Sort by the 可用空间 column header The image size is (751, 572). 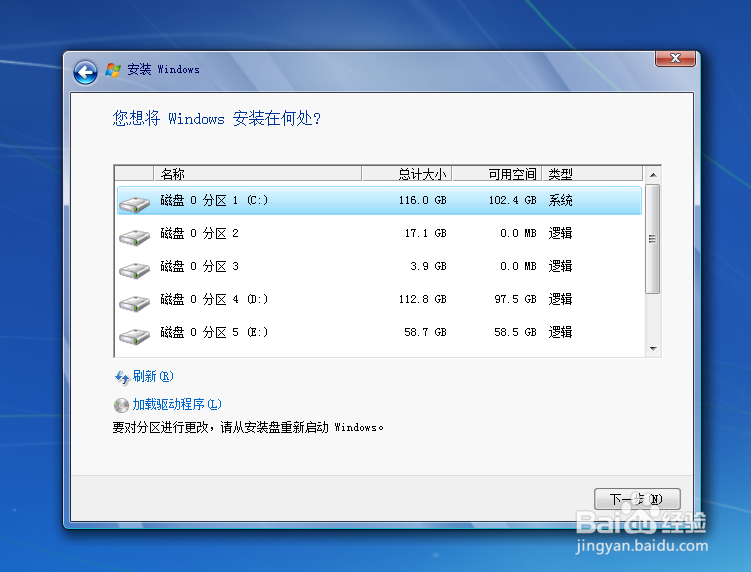pos(497,173)
